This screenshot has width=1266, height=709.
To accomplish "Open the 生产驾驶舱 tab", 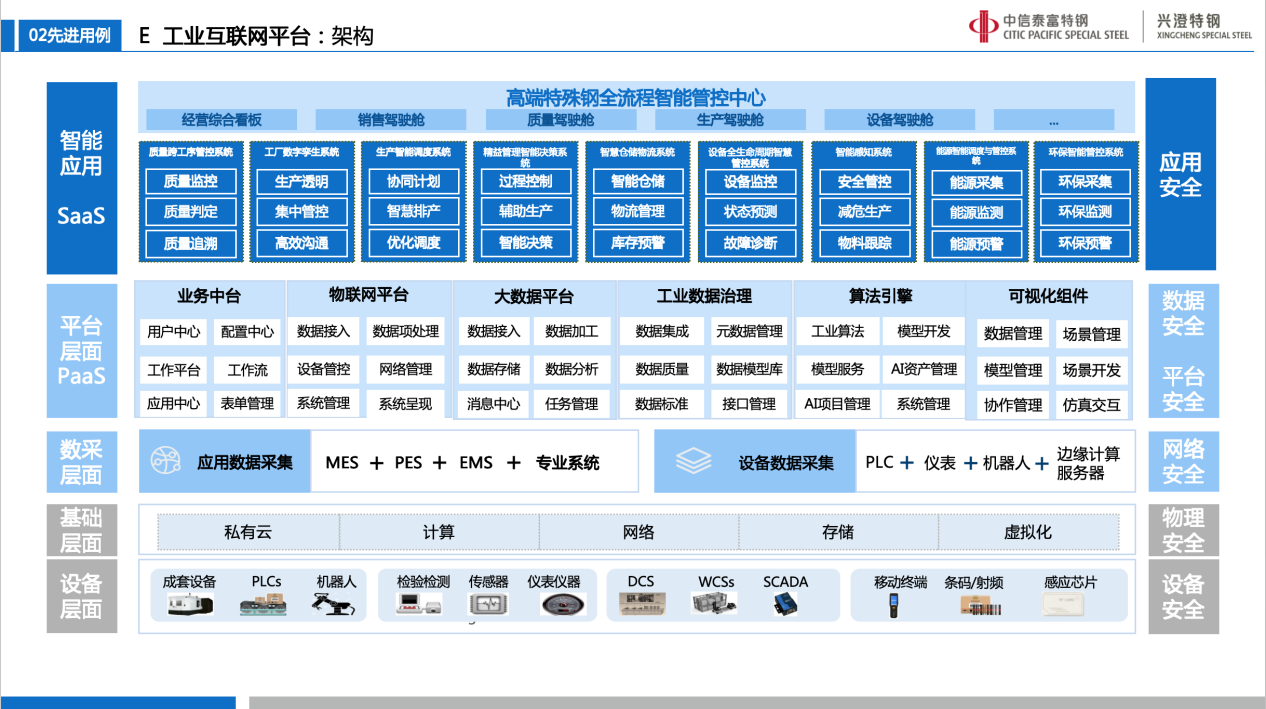I will (730, 120).
